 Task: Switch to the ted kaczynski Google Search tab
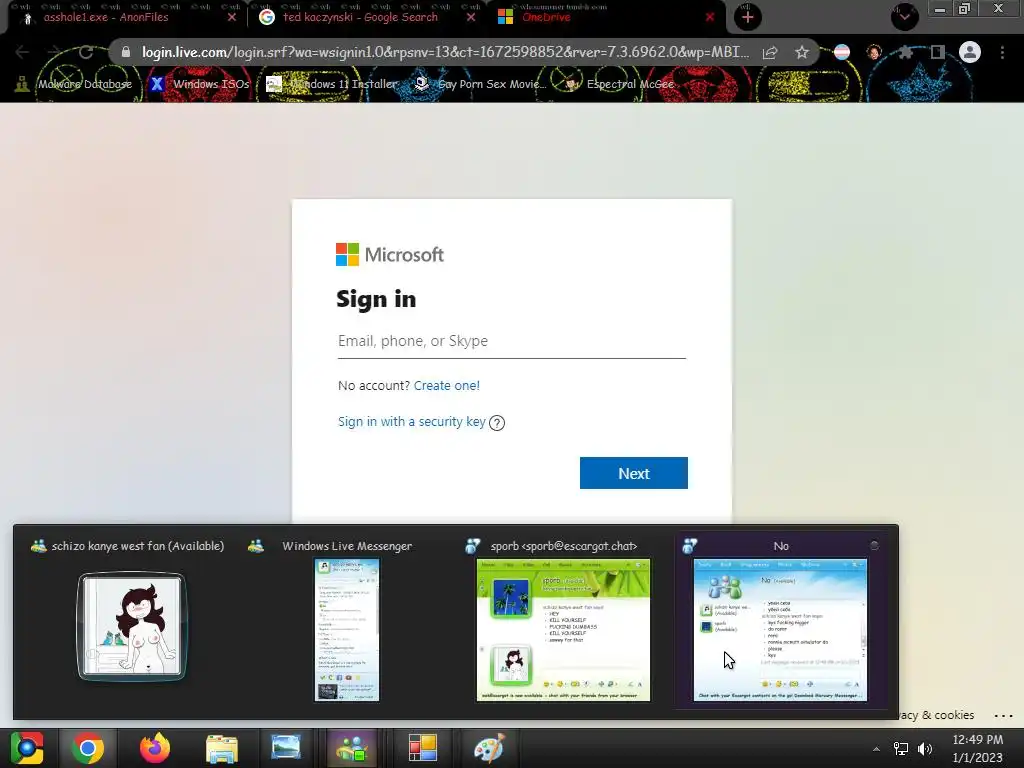(359, 18)
